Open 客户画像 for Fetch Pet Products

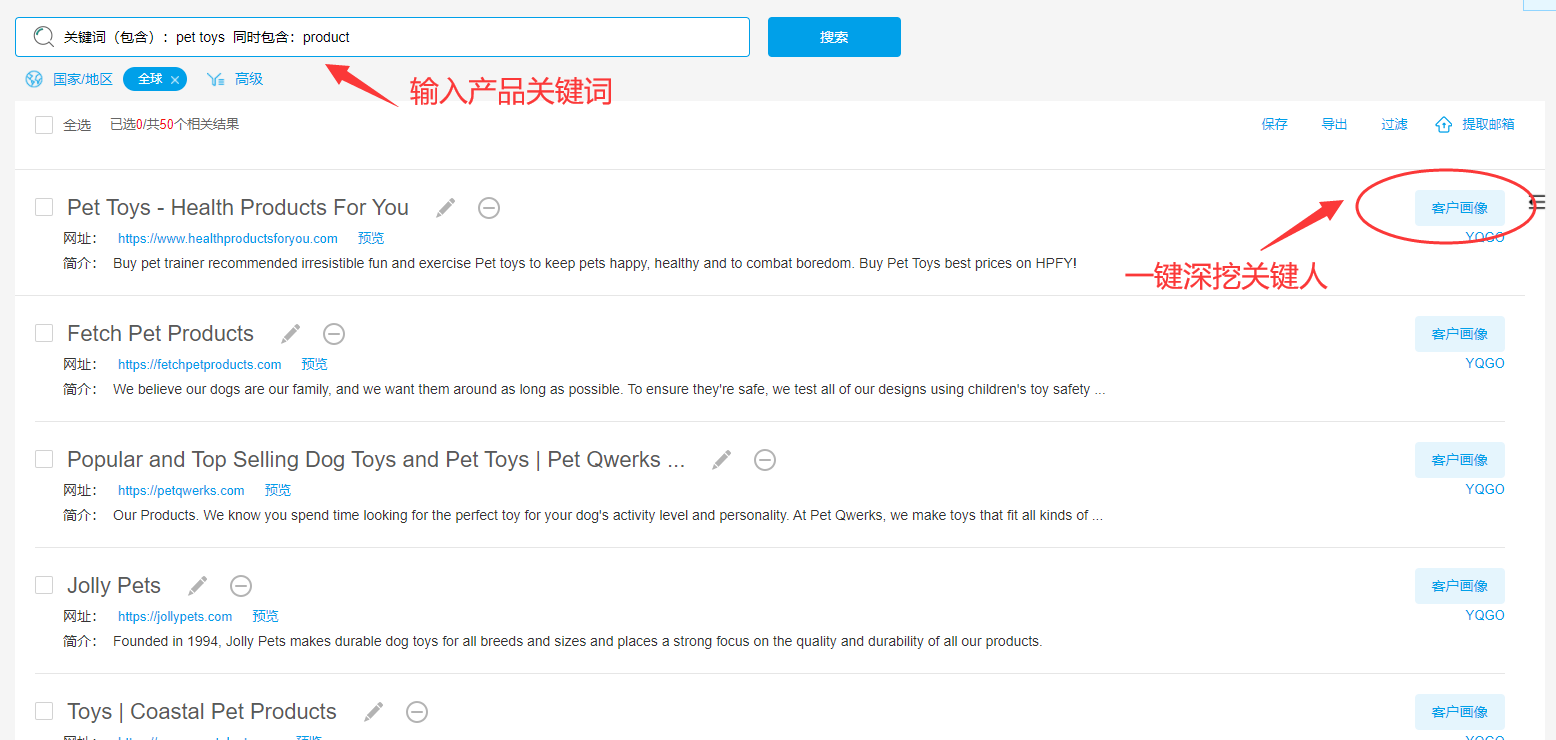(1460, 334)
